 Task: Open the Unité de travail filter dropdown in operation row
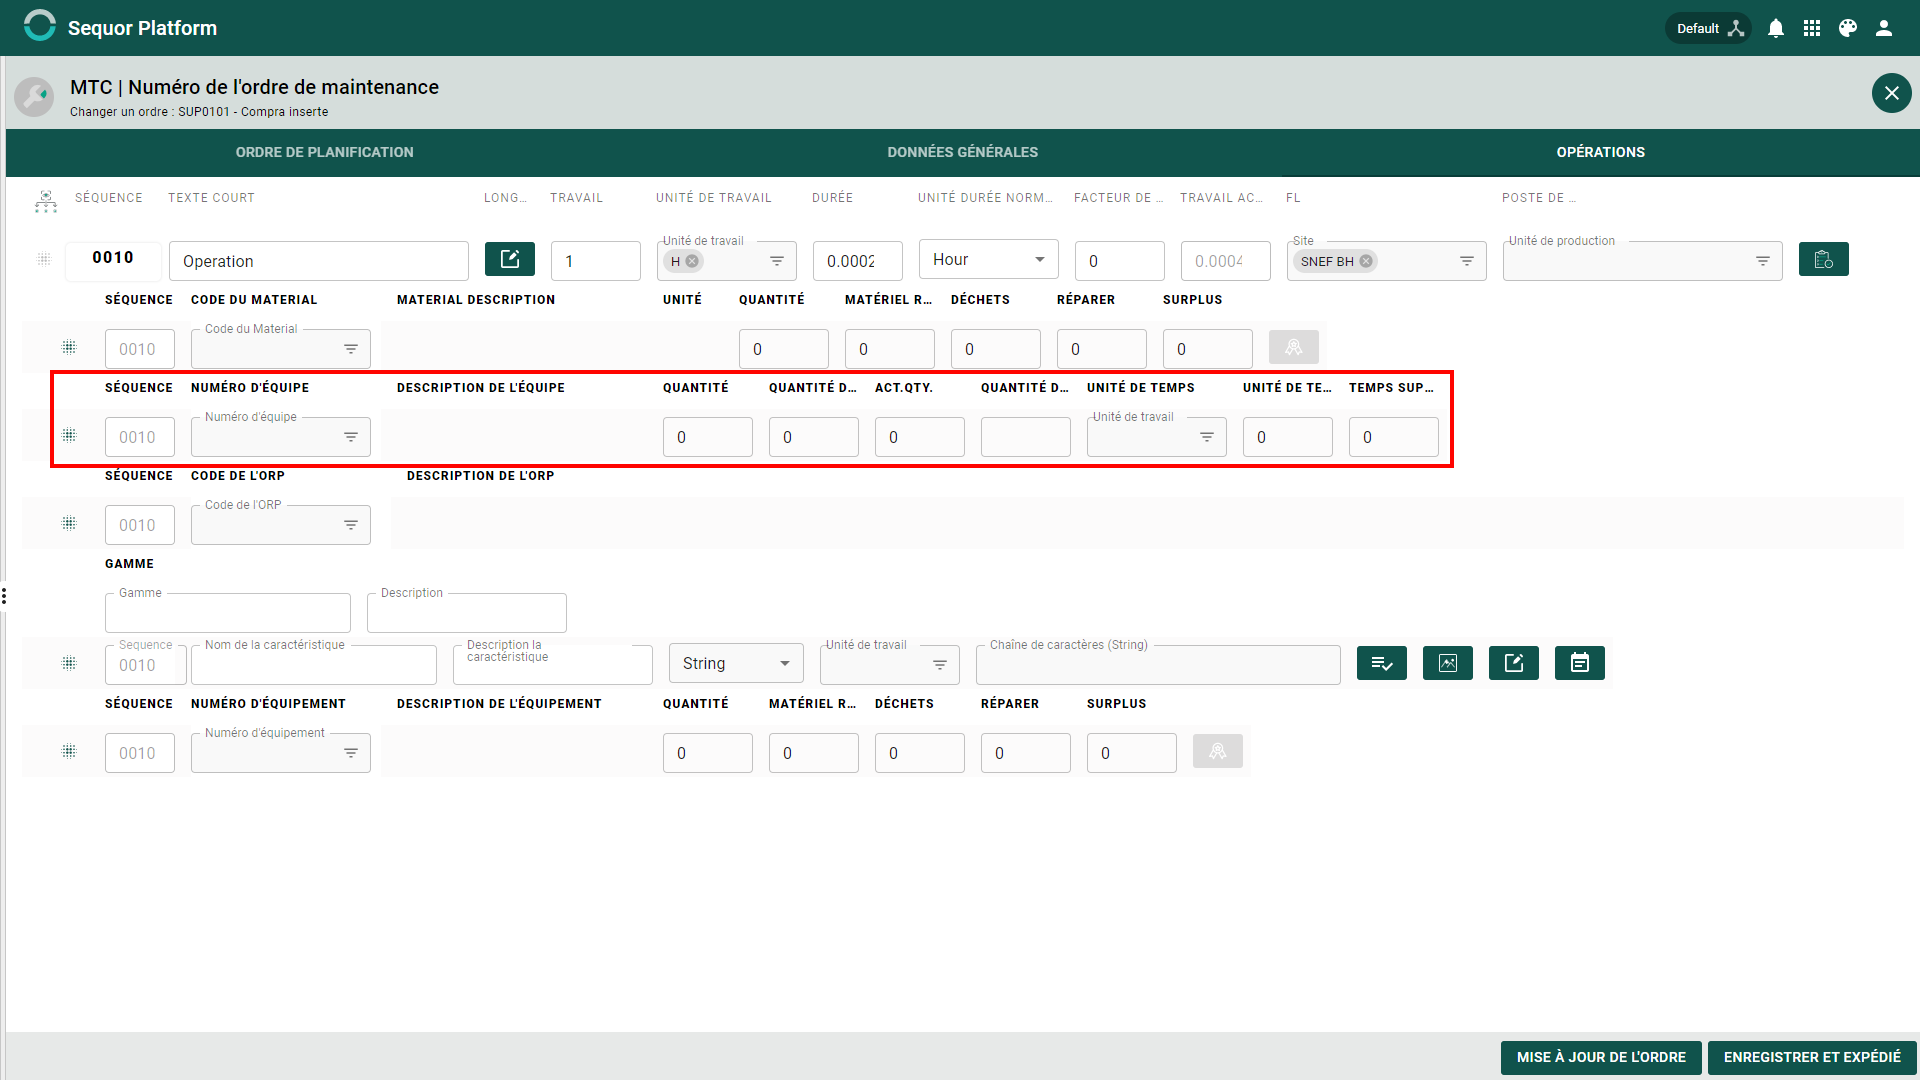pos(777,261)
